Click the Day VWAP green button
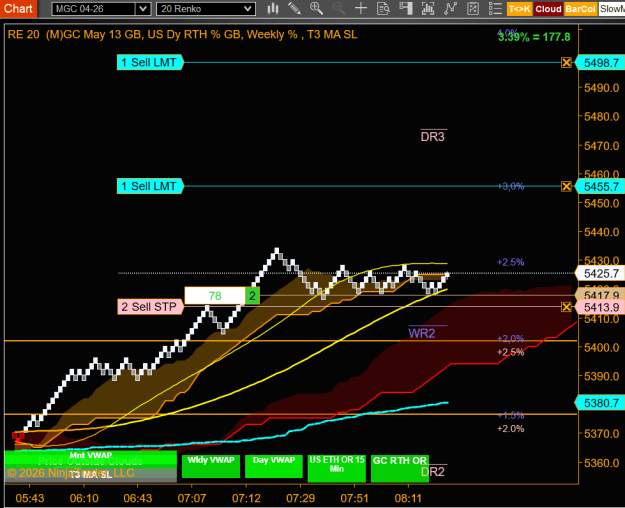 (x=274, y=466)
